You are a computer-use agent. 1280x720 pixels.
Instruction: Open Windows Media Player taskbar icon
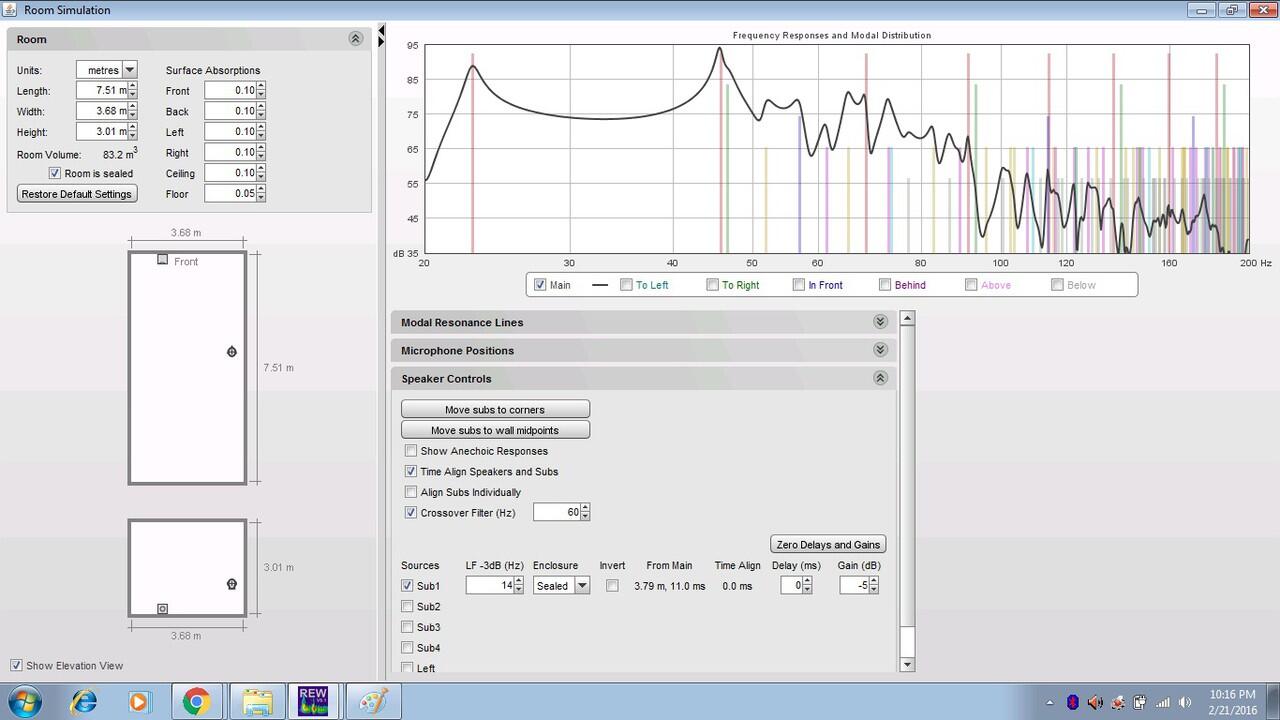(139, 702)
